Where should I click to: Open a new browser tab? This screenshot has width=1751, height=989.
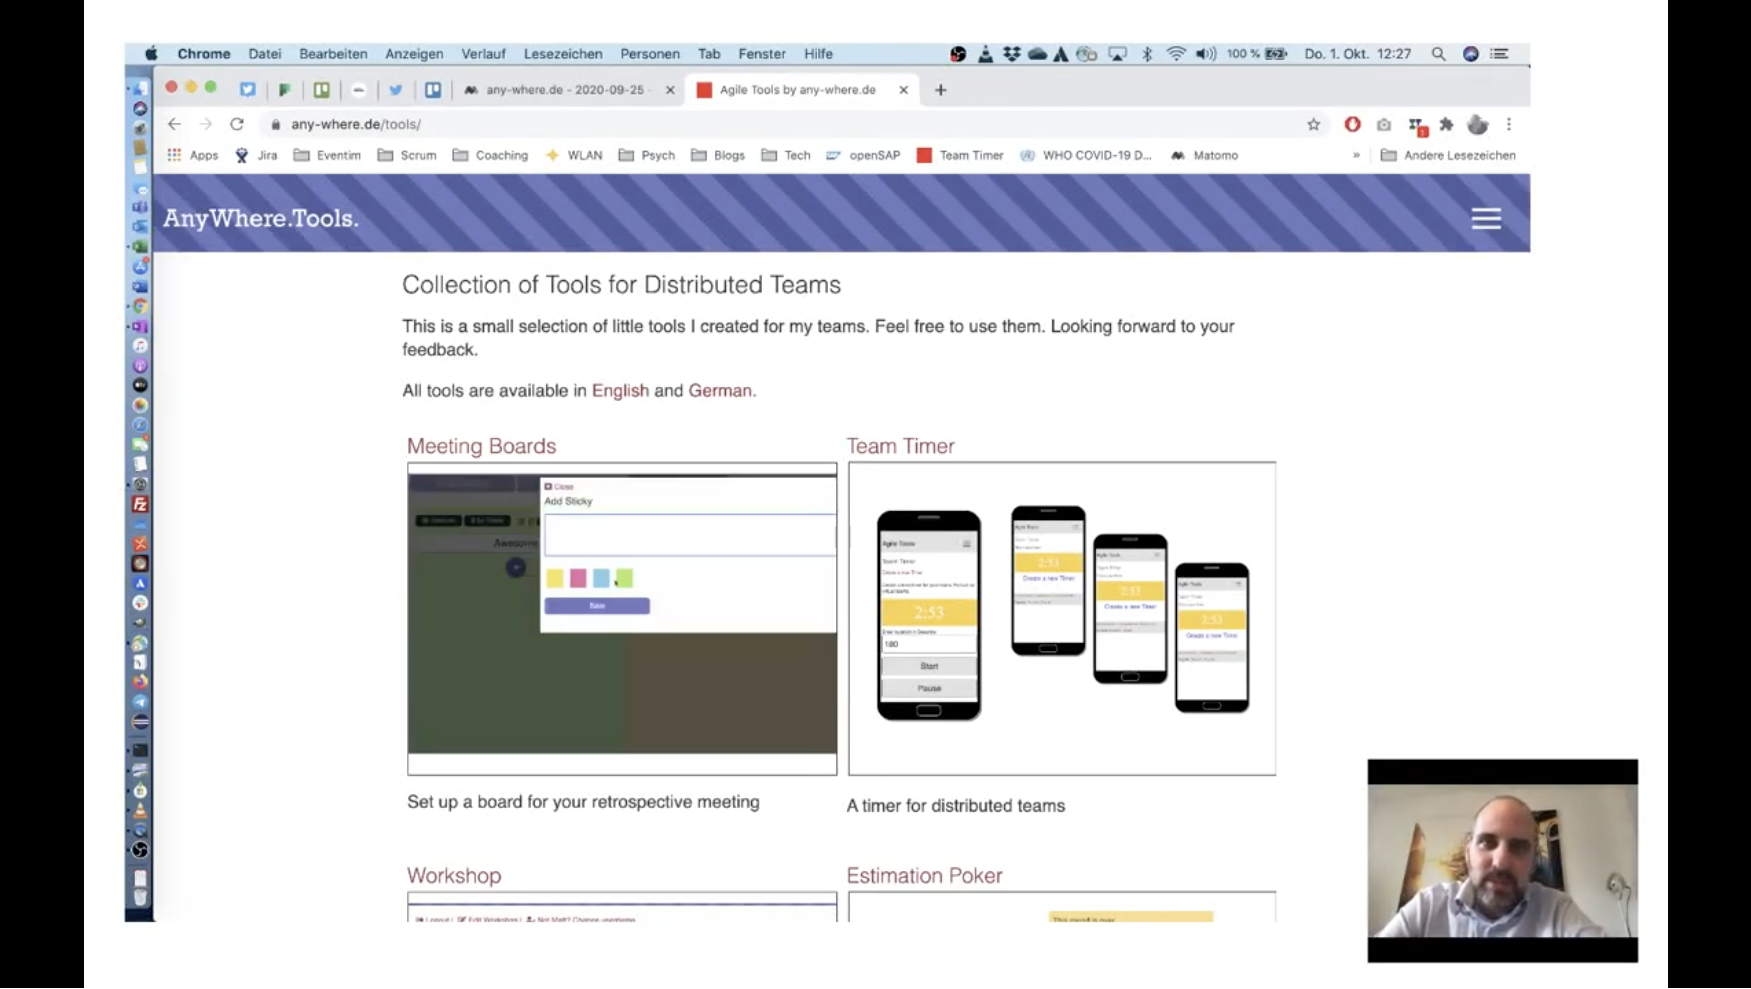pyautogui.click(x=940, y=90)
